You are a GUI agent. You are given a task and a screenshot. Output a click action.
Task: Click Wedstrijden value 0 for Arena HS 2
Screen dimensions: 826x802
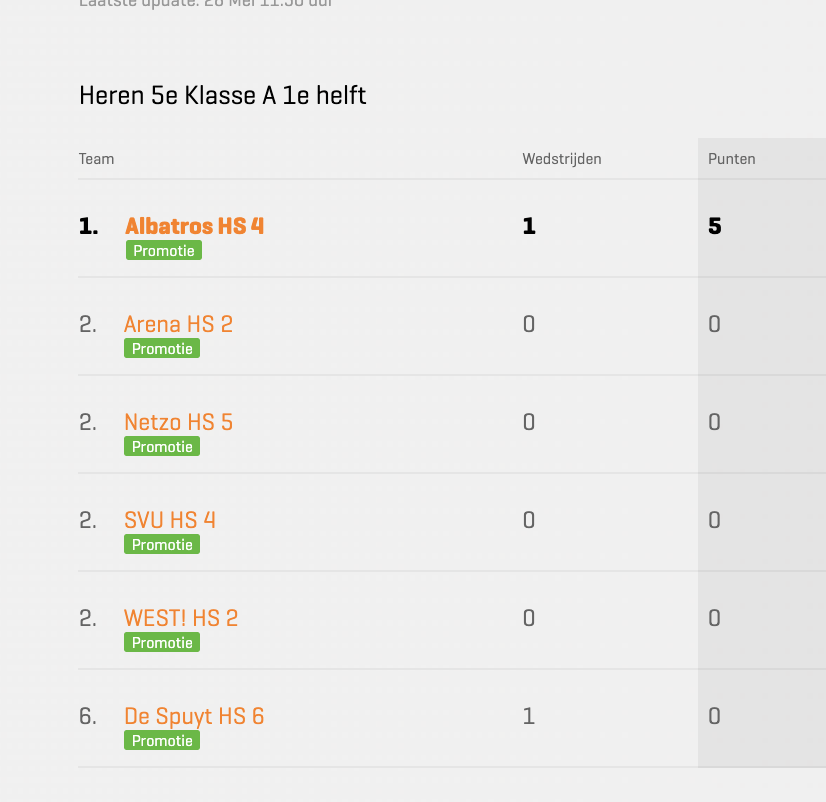[x=529, y=324]
